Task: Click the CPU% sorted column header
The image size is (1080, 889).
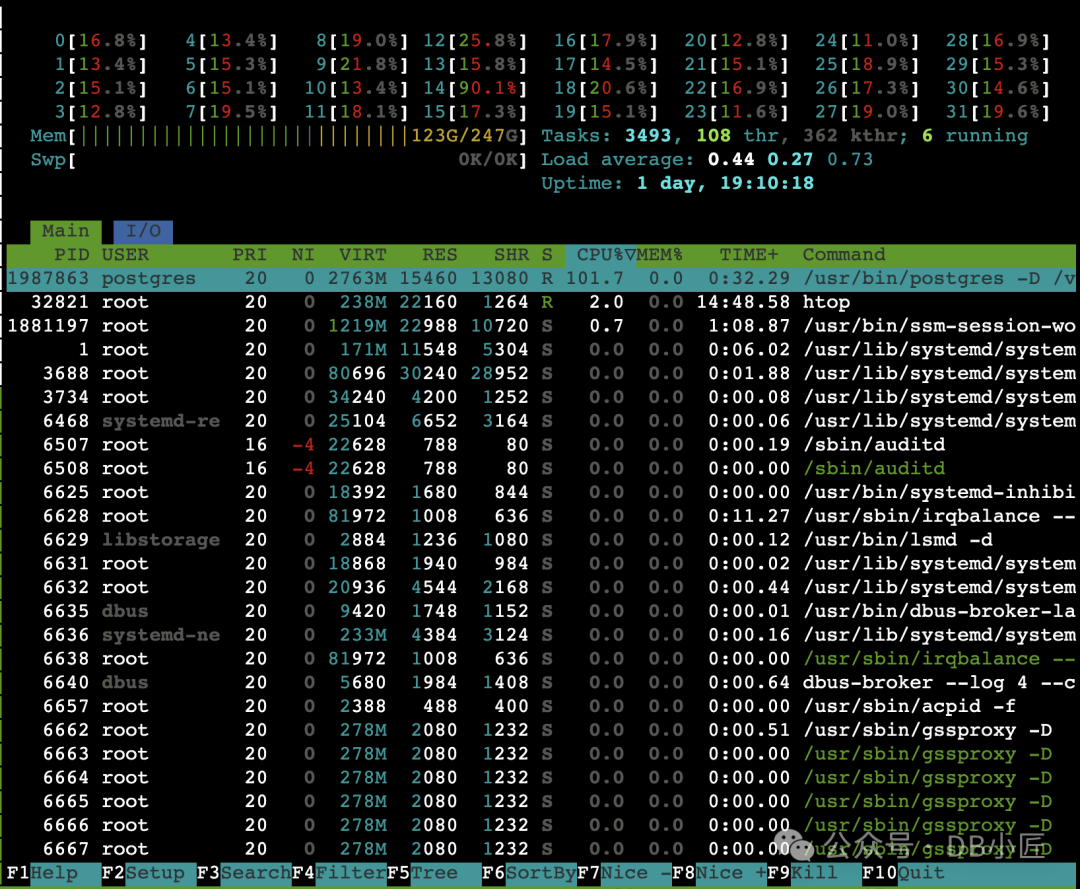Action: coord(601,255)
